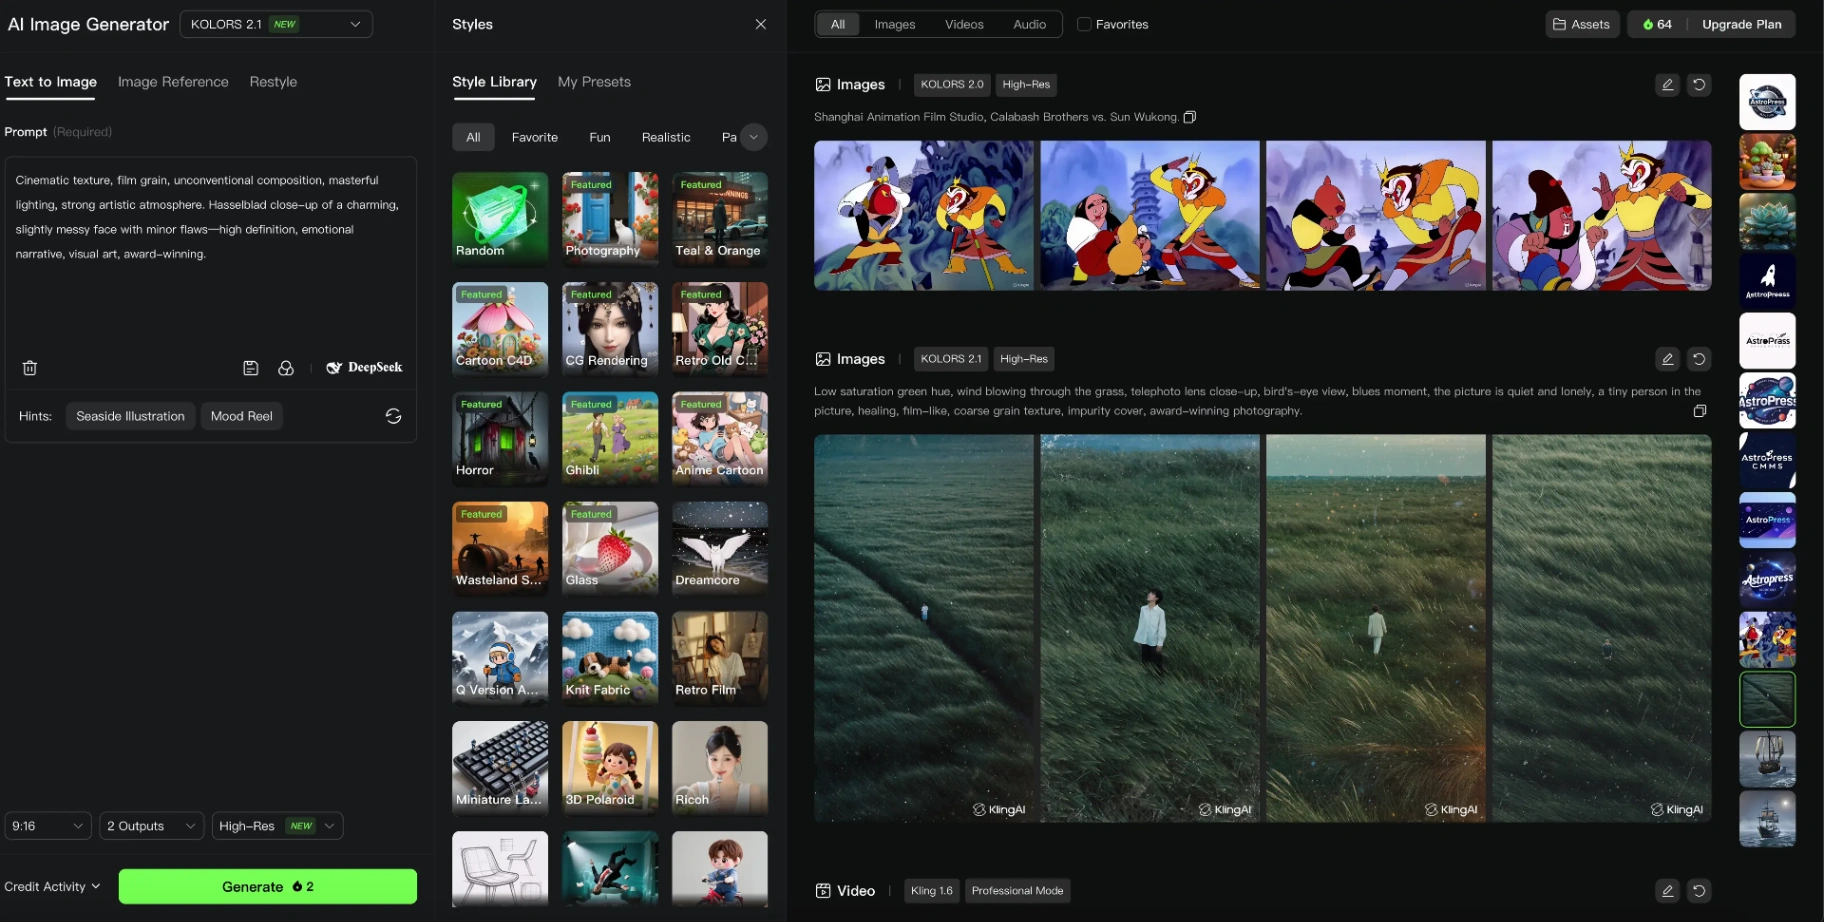Close the Styles panel

761,24
